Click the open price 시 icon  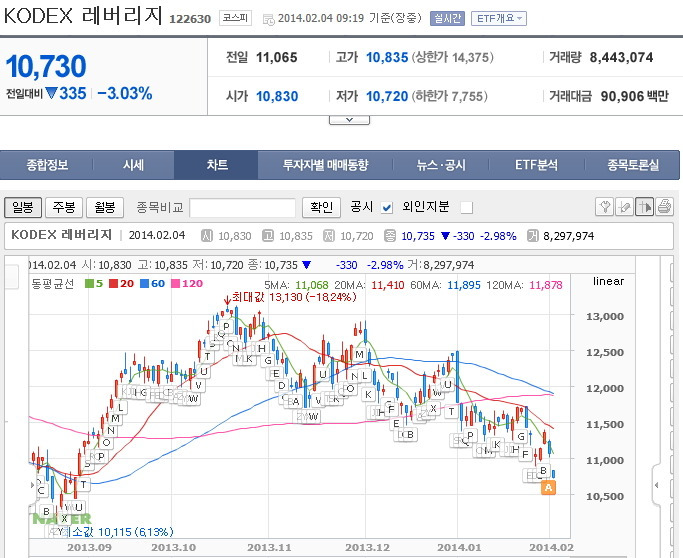[x=207, y=236]
